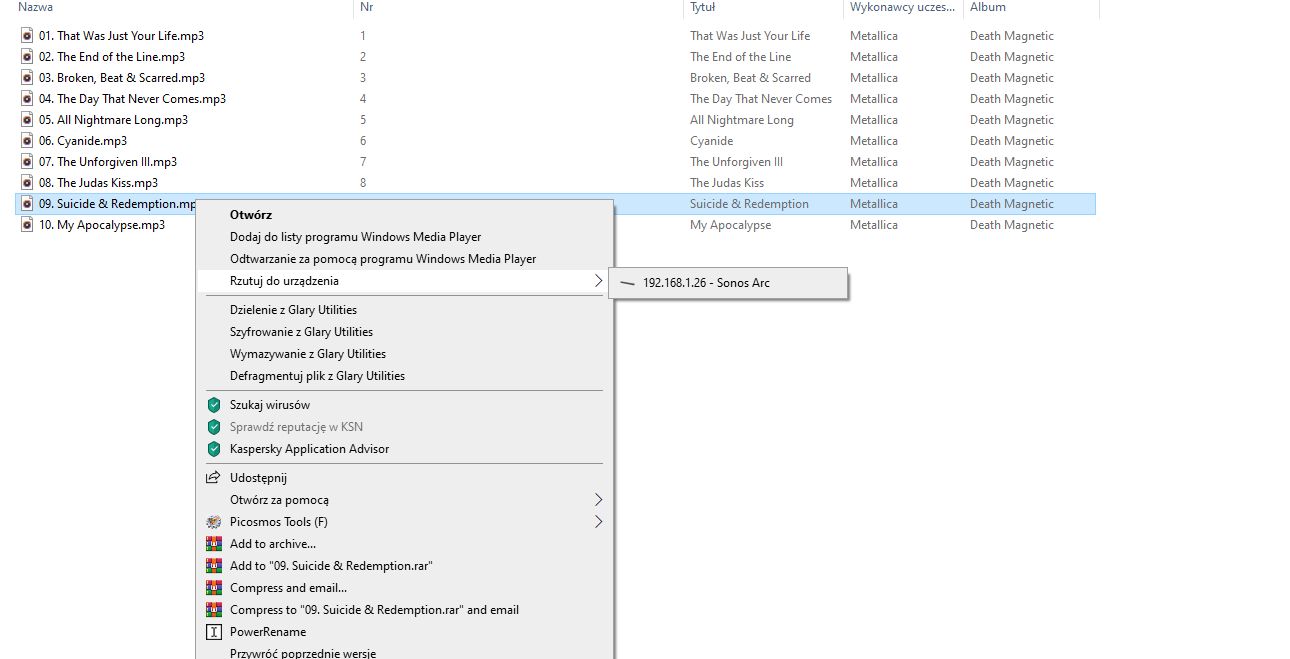The height and width of the screenshot is (659, 1290).
Task: Click the WinRAR icon beside Compress and email
Action: 213,588
